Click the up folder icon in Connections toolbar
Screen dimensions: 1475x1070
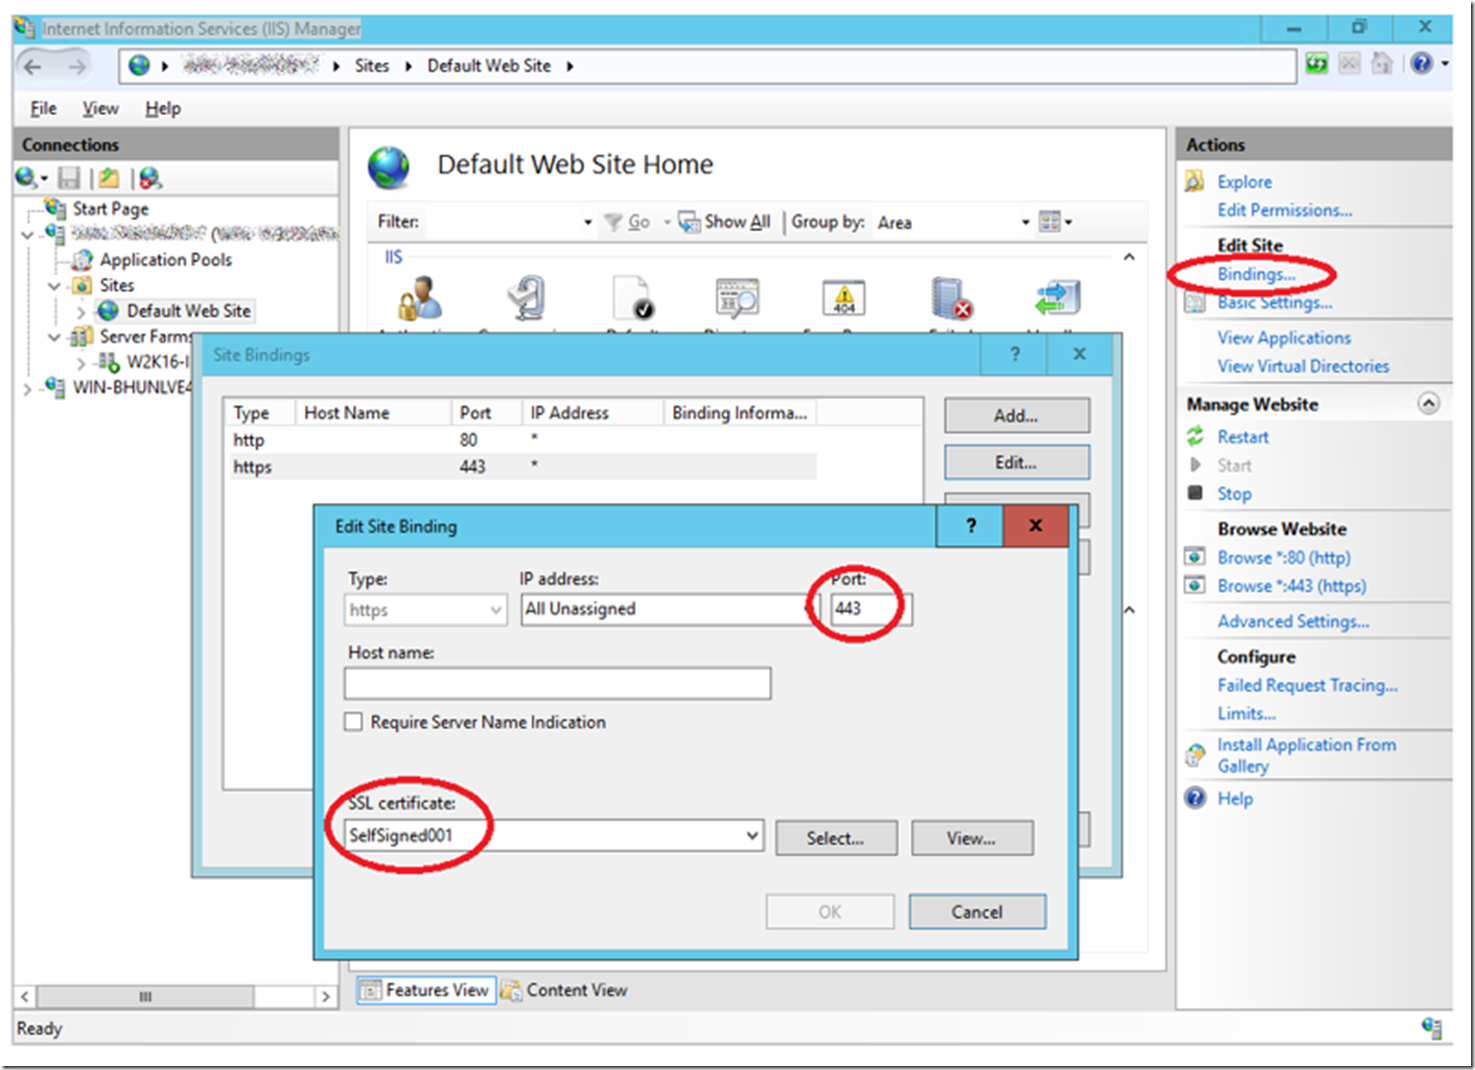(109, 178)
